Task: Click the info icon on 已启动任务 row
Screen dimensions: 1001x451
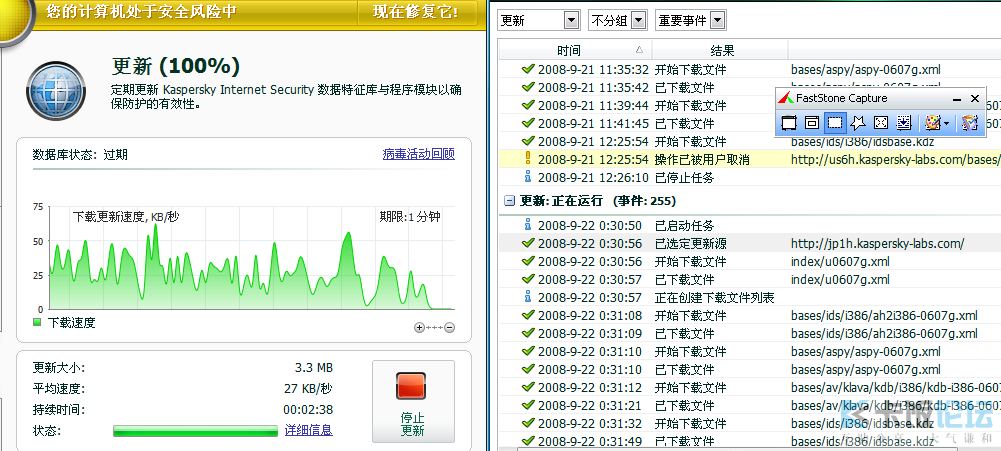Action: (x=528, y=225)
